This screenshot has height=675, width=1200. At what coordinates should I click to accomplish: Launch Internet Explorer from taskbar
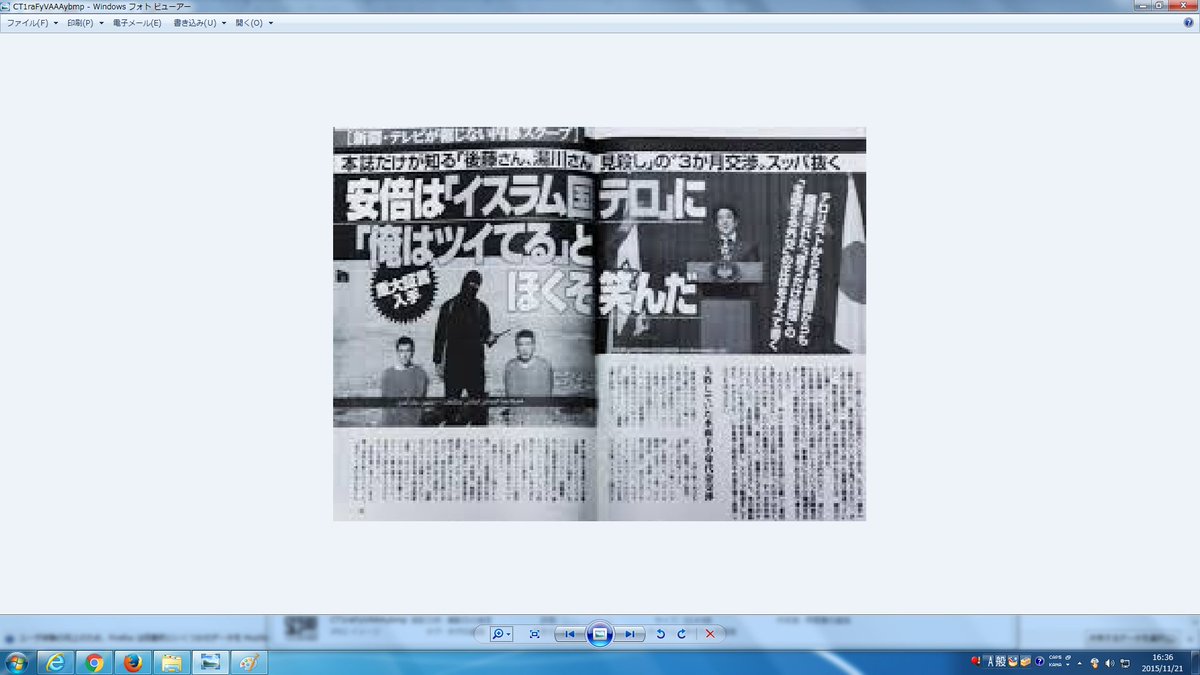click(x=56, y=662)
